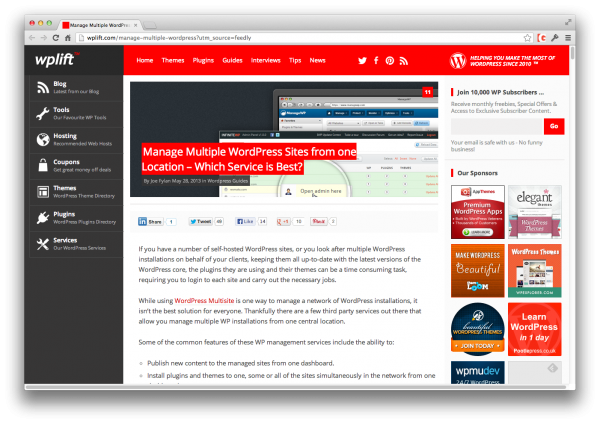Share article on LinkedIn

click(x=150, y=222)
